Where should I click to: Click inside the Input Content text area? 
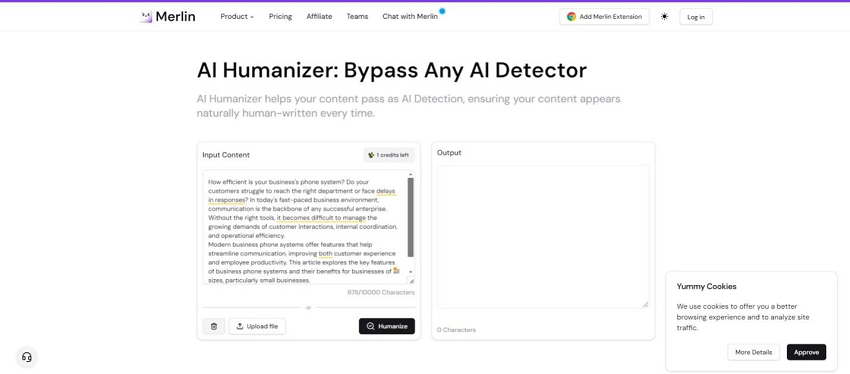(305, 227)
